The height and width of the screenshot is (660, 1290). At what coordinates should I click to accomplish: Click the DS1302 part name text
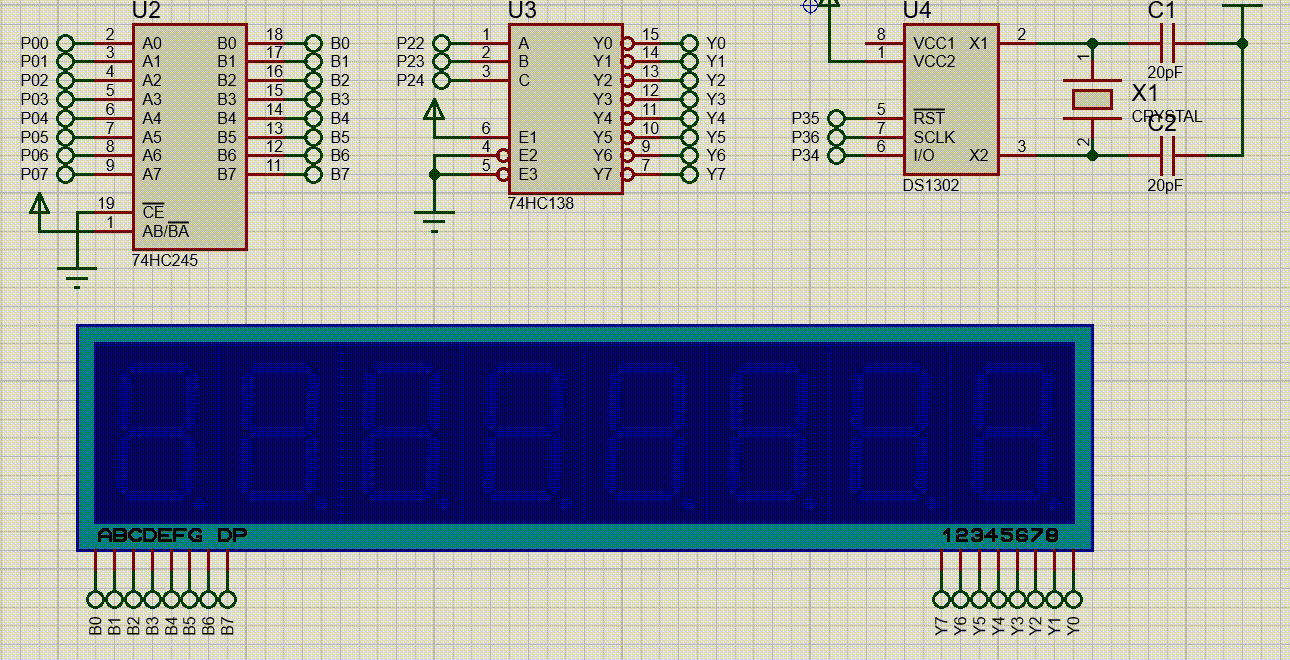[931, 185]
